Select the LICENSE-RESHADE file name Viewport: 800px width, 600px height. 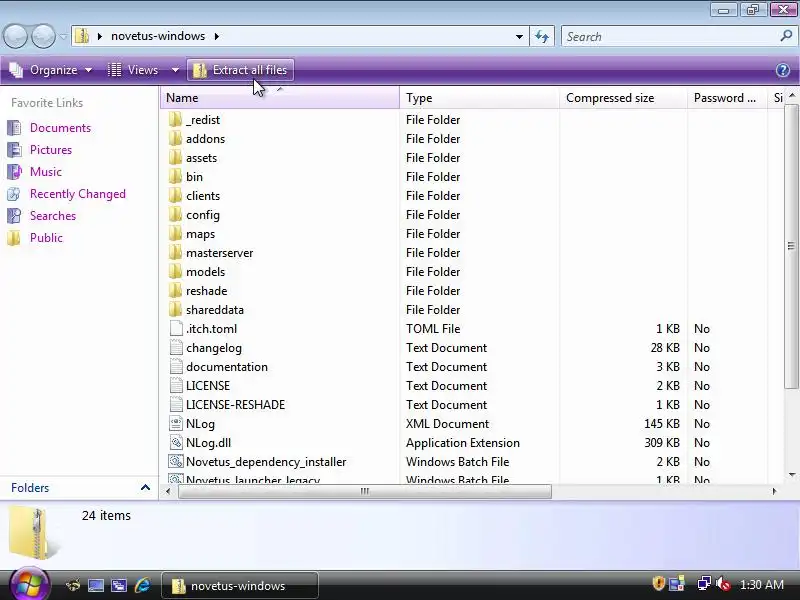235,404
